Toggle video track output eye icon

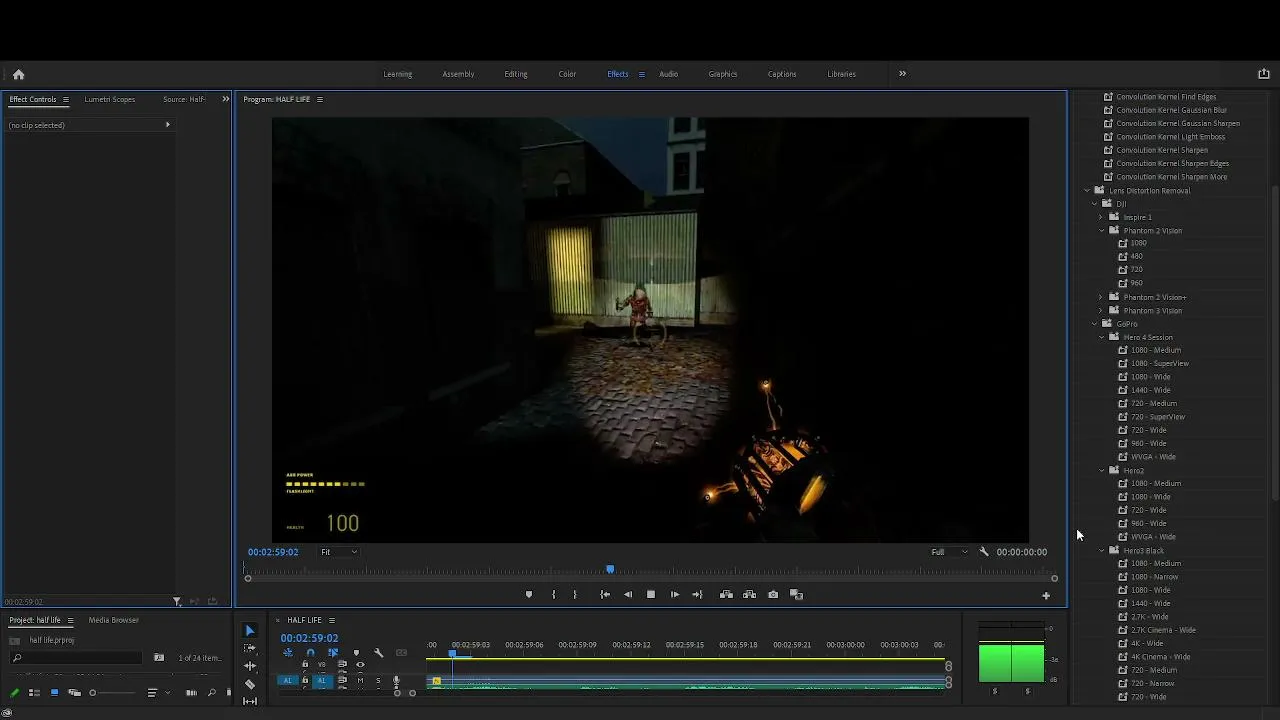360,665
